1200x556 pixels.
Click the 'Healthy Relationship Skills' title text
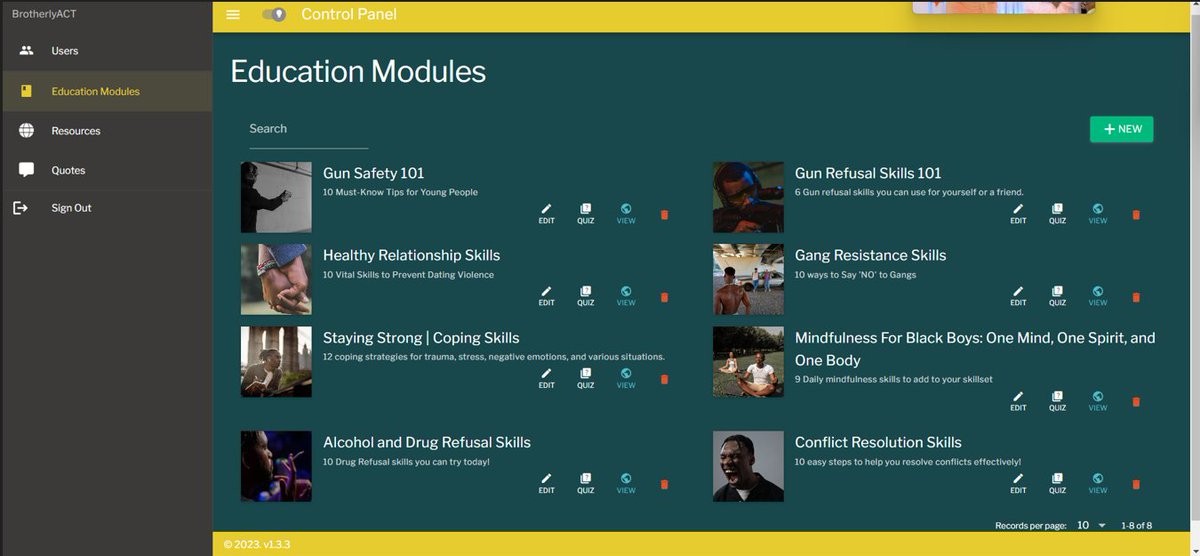[411, 255]
